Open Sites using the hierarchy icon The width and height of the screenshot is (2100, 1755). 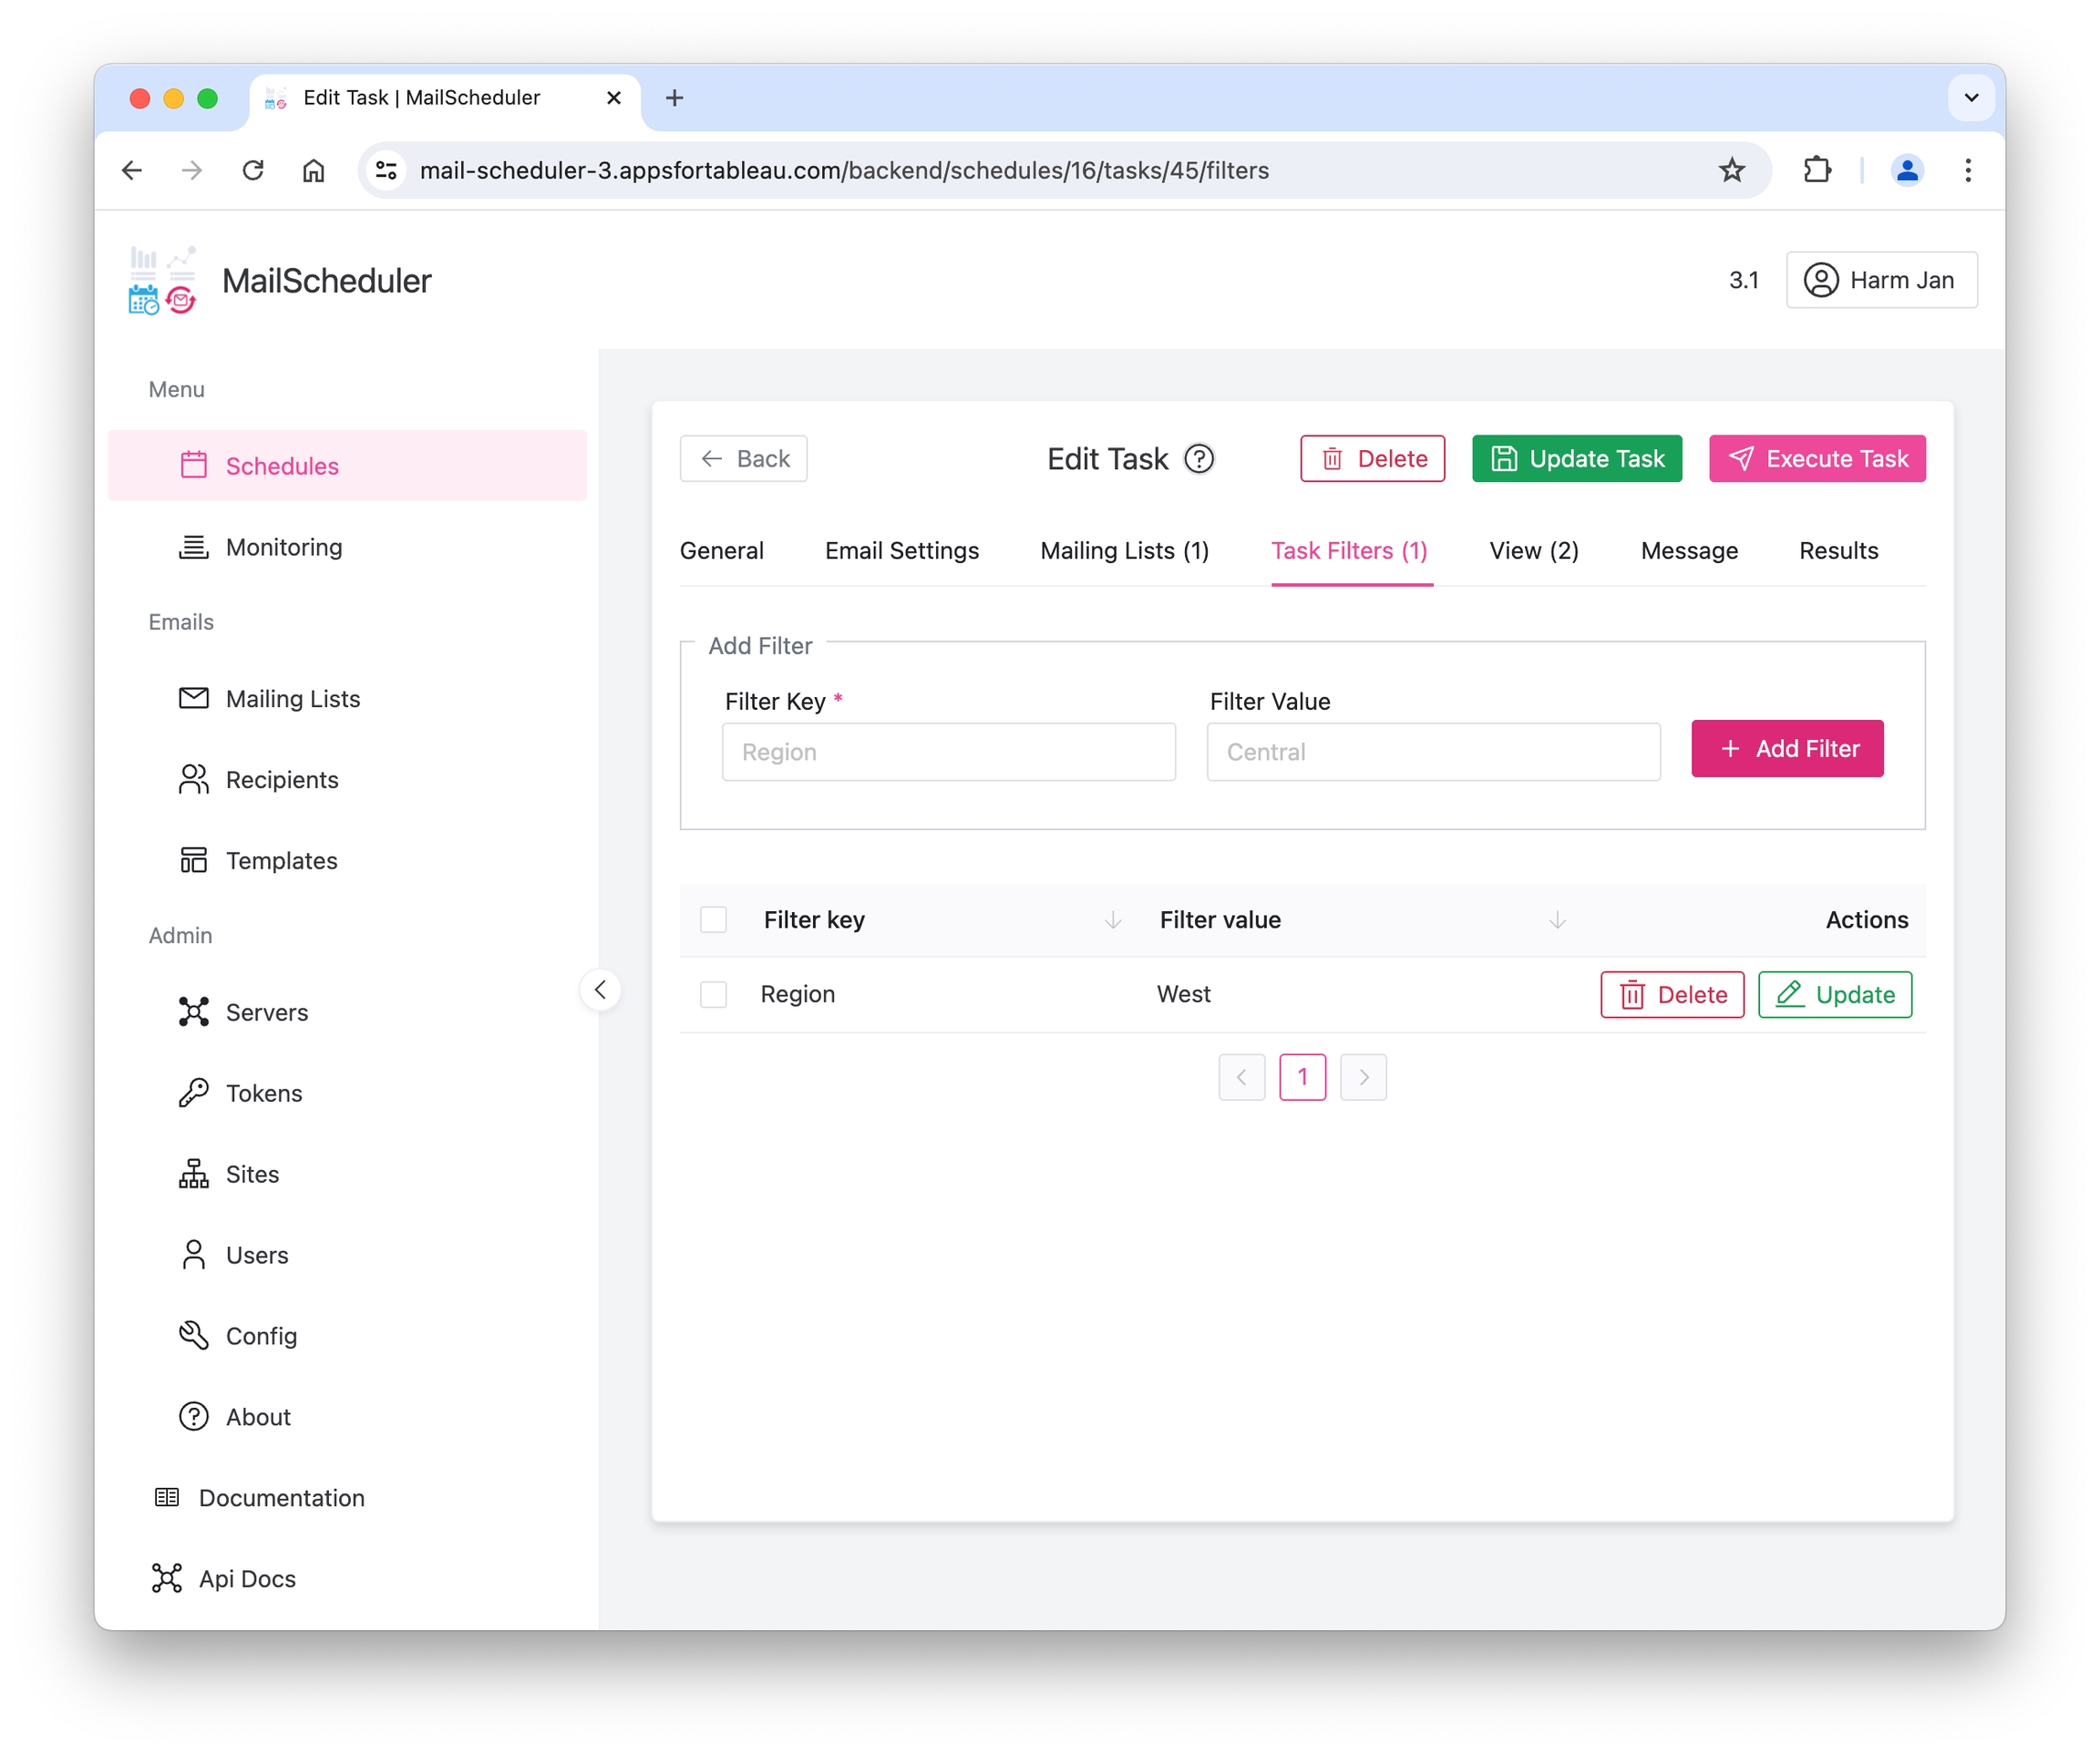193,1174
